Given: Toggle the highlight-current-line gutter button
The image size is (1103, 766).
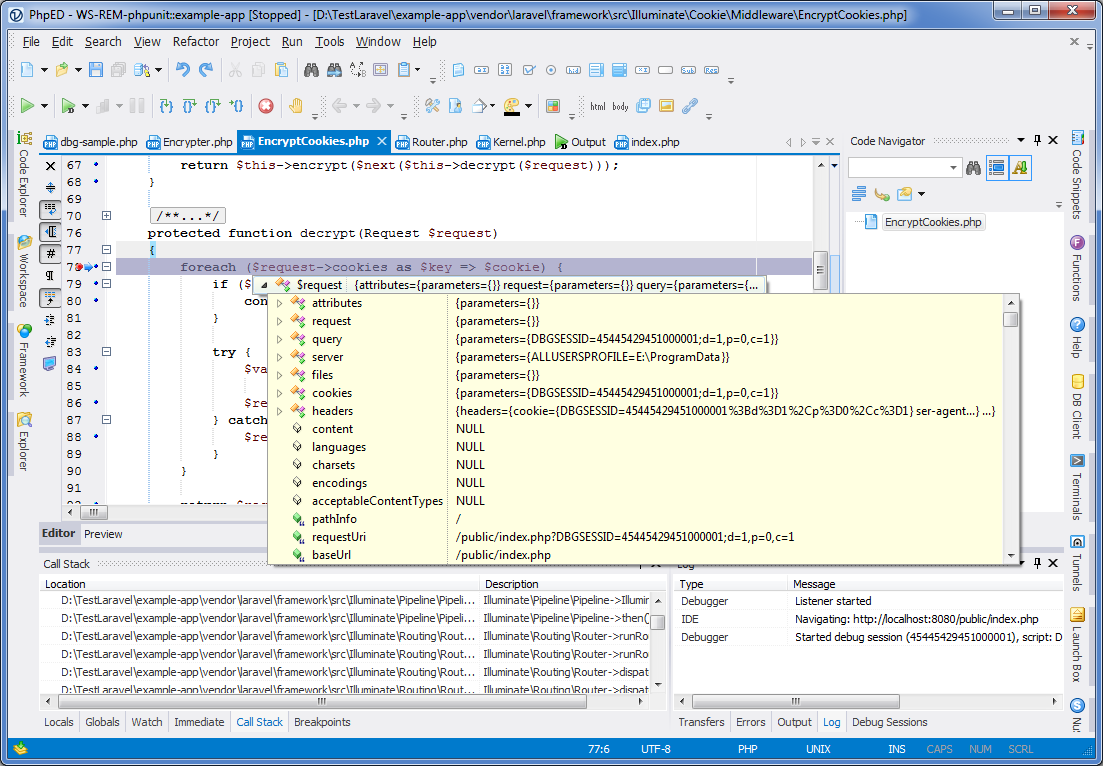Looking at the screenshot, I should [50, 298].
